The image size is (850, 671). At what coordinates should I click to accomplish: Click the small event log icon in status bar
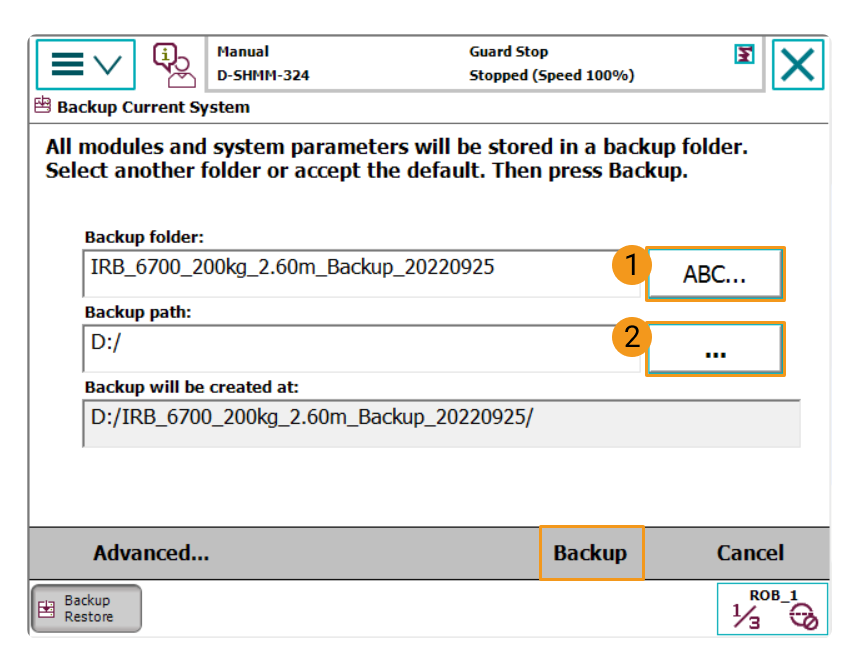(x=744, y=54)
